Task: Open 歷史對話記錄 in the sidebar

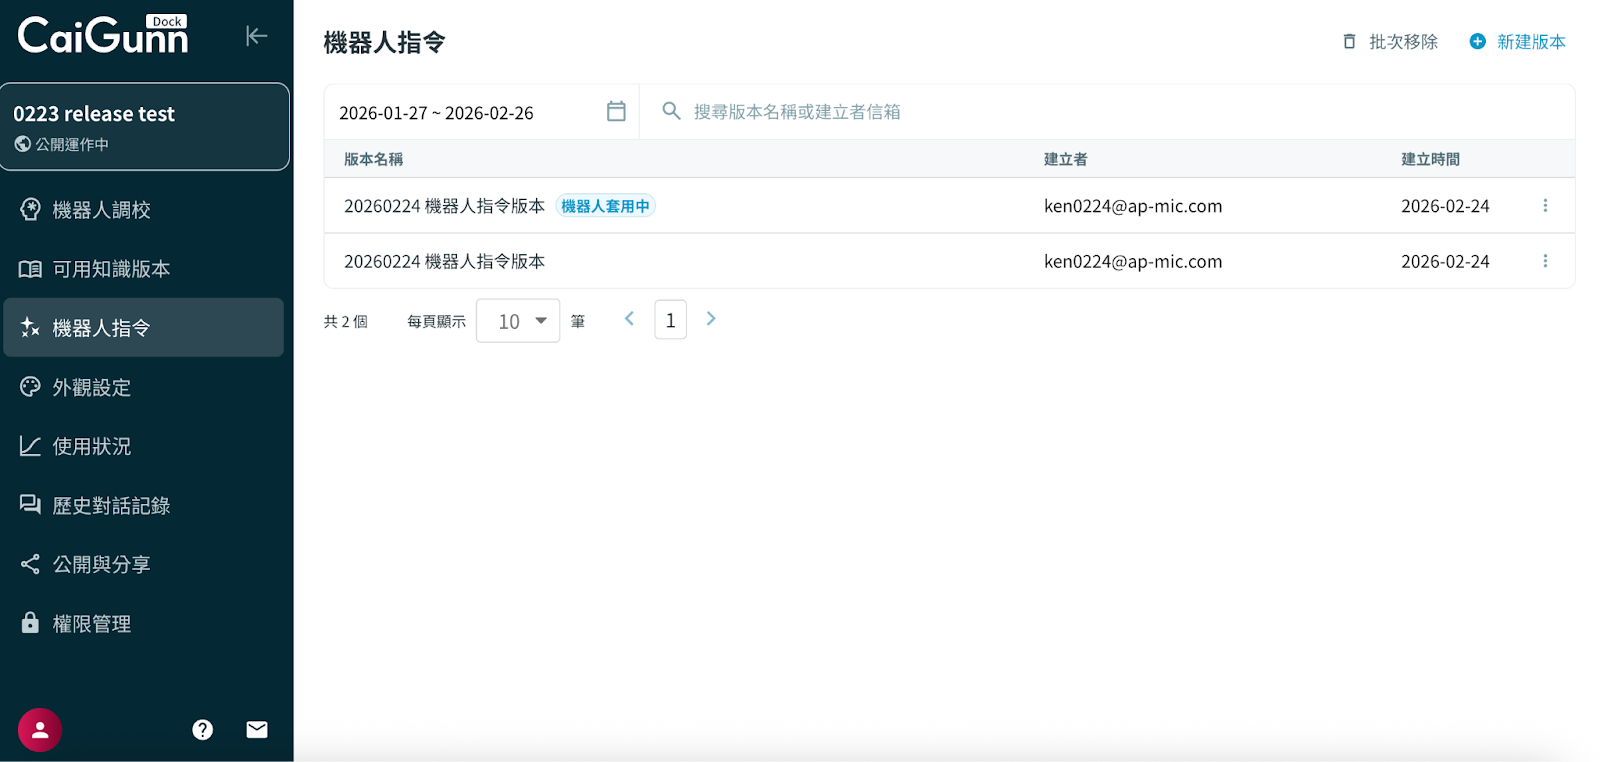Action: point(111,506)
